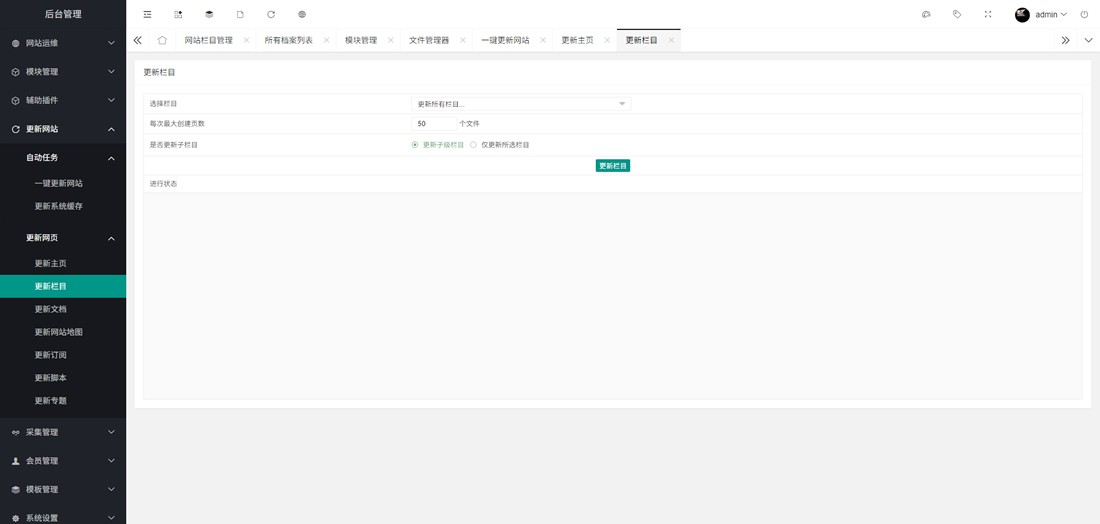Click the 每次最大创建页数 input field

[x=434, y=124]
